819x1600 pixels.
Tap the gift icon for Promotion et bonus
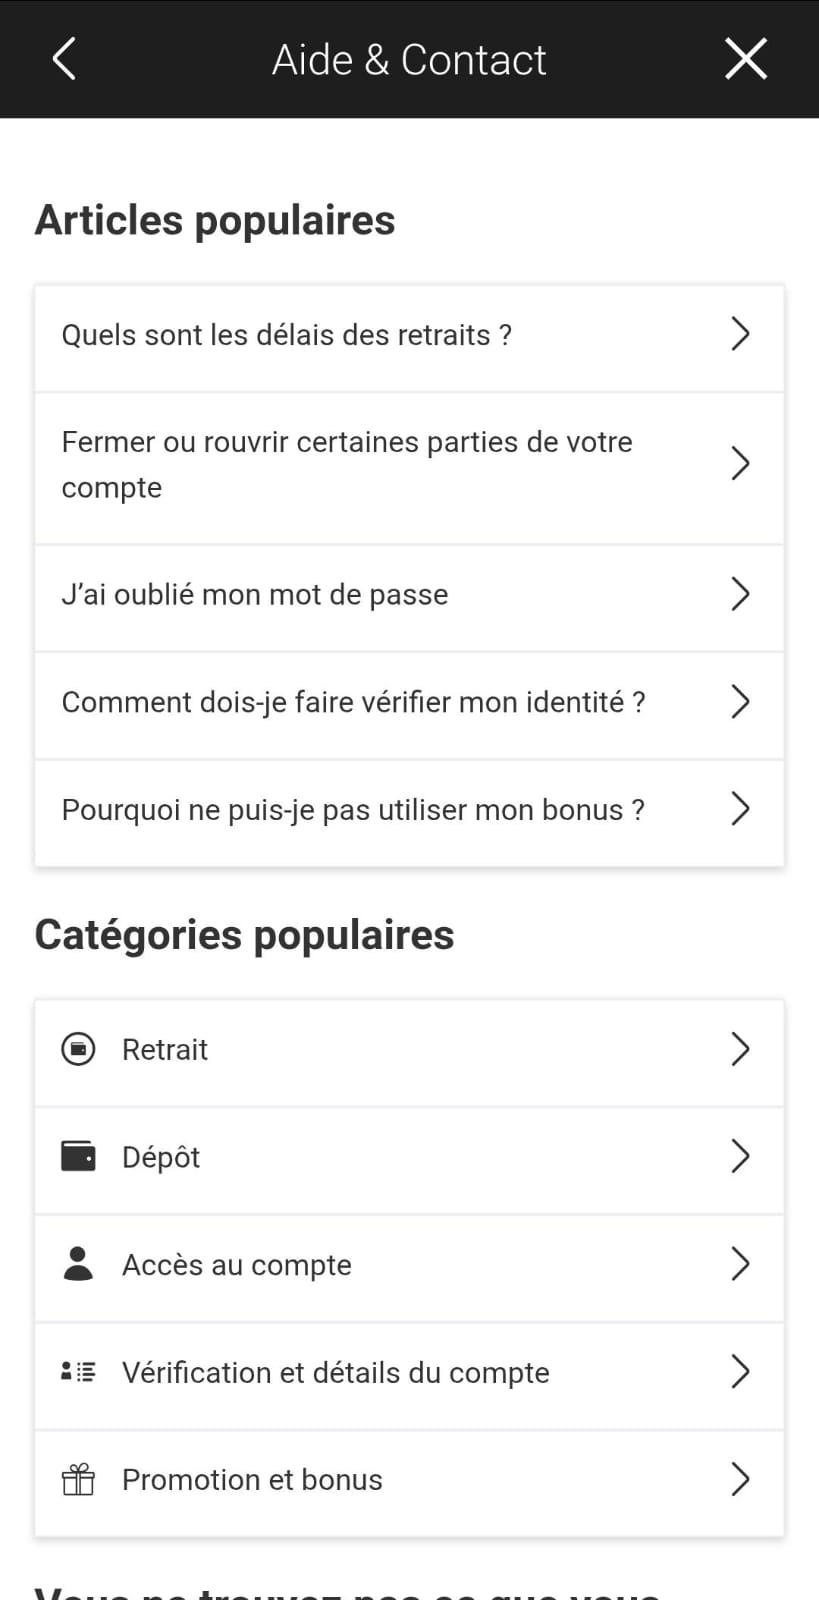pyautogui.click(x=78, y=1479)
